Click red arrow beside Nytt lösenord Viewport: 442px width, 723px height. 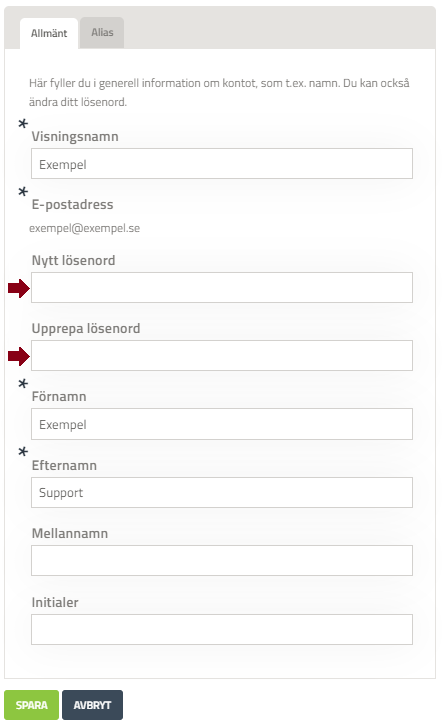(19, 289)
